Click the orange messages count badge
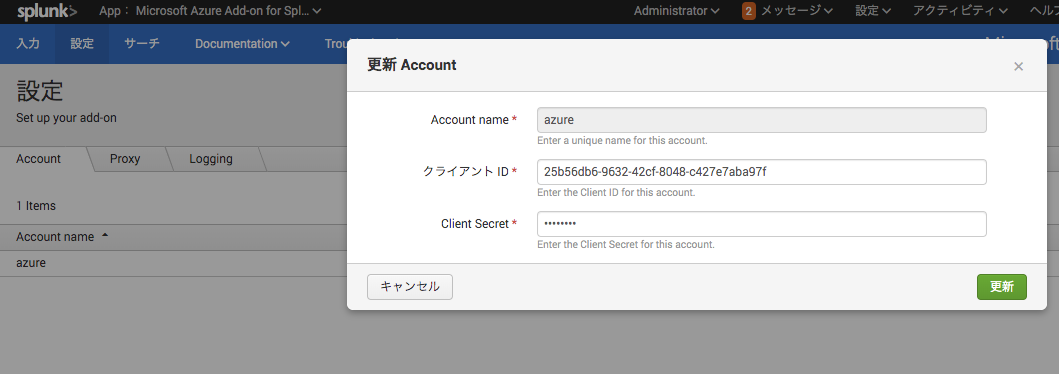The width and height of the screenshot is (1059, 374). tap(748, 11)
